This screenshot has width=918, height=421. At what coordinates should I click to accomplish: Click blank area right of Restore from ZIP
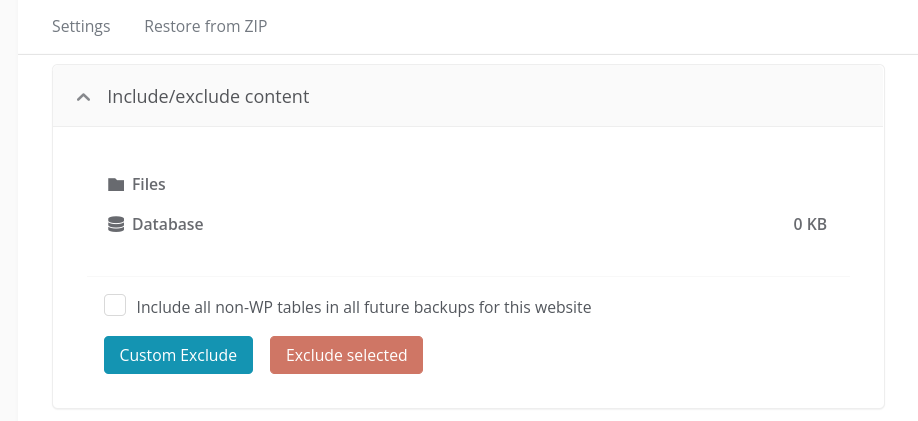point(585,26)
